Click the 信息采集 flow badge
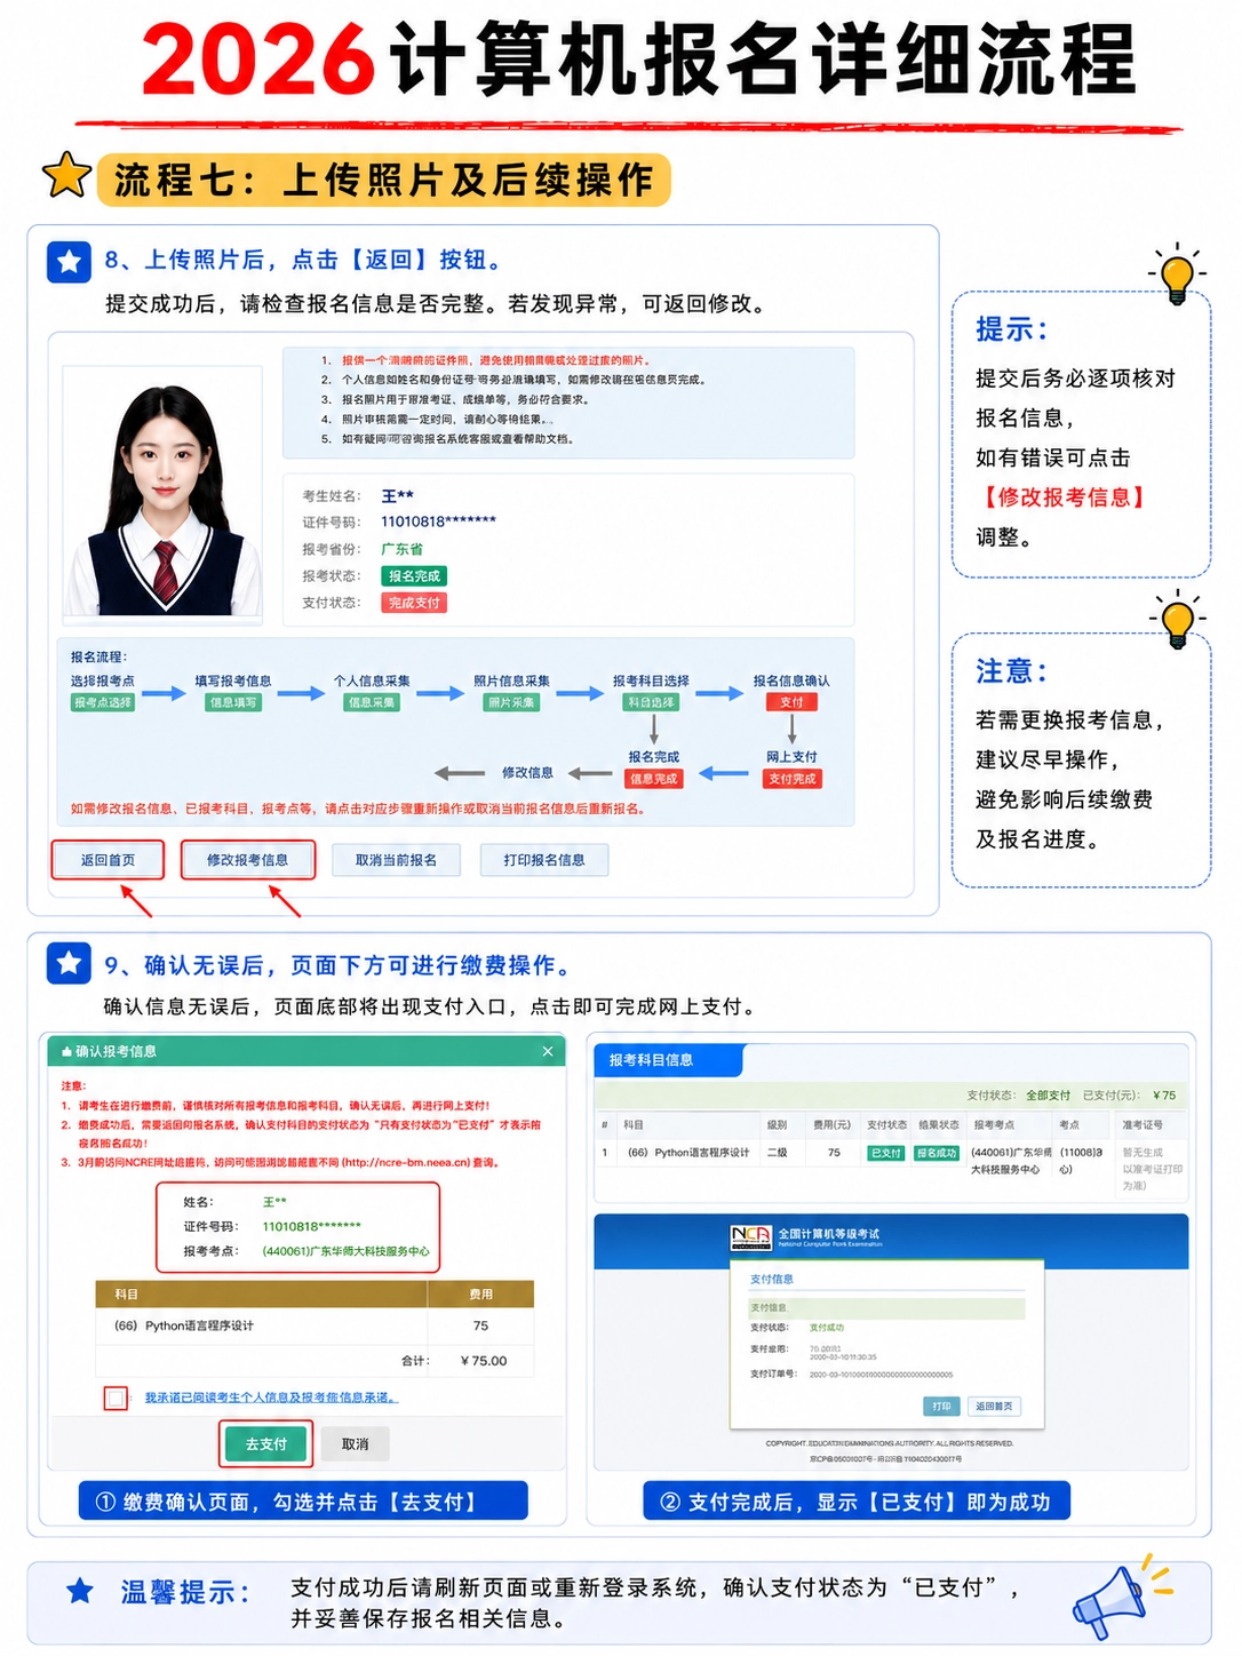The image size is (1242, 1656). coord(372,702)
